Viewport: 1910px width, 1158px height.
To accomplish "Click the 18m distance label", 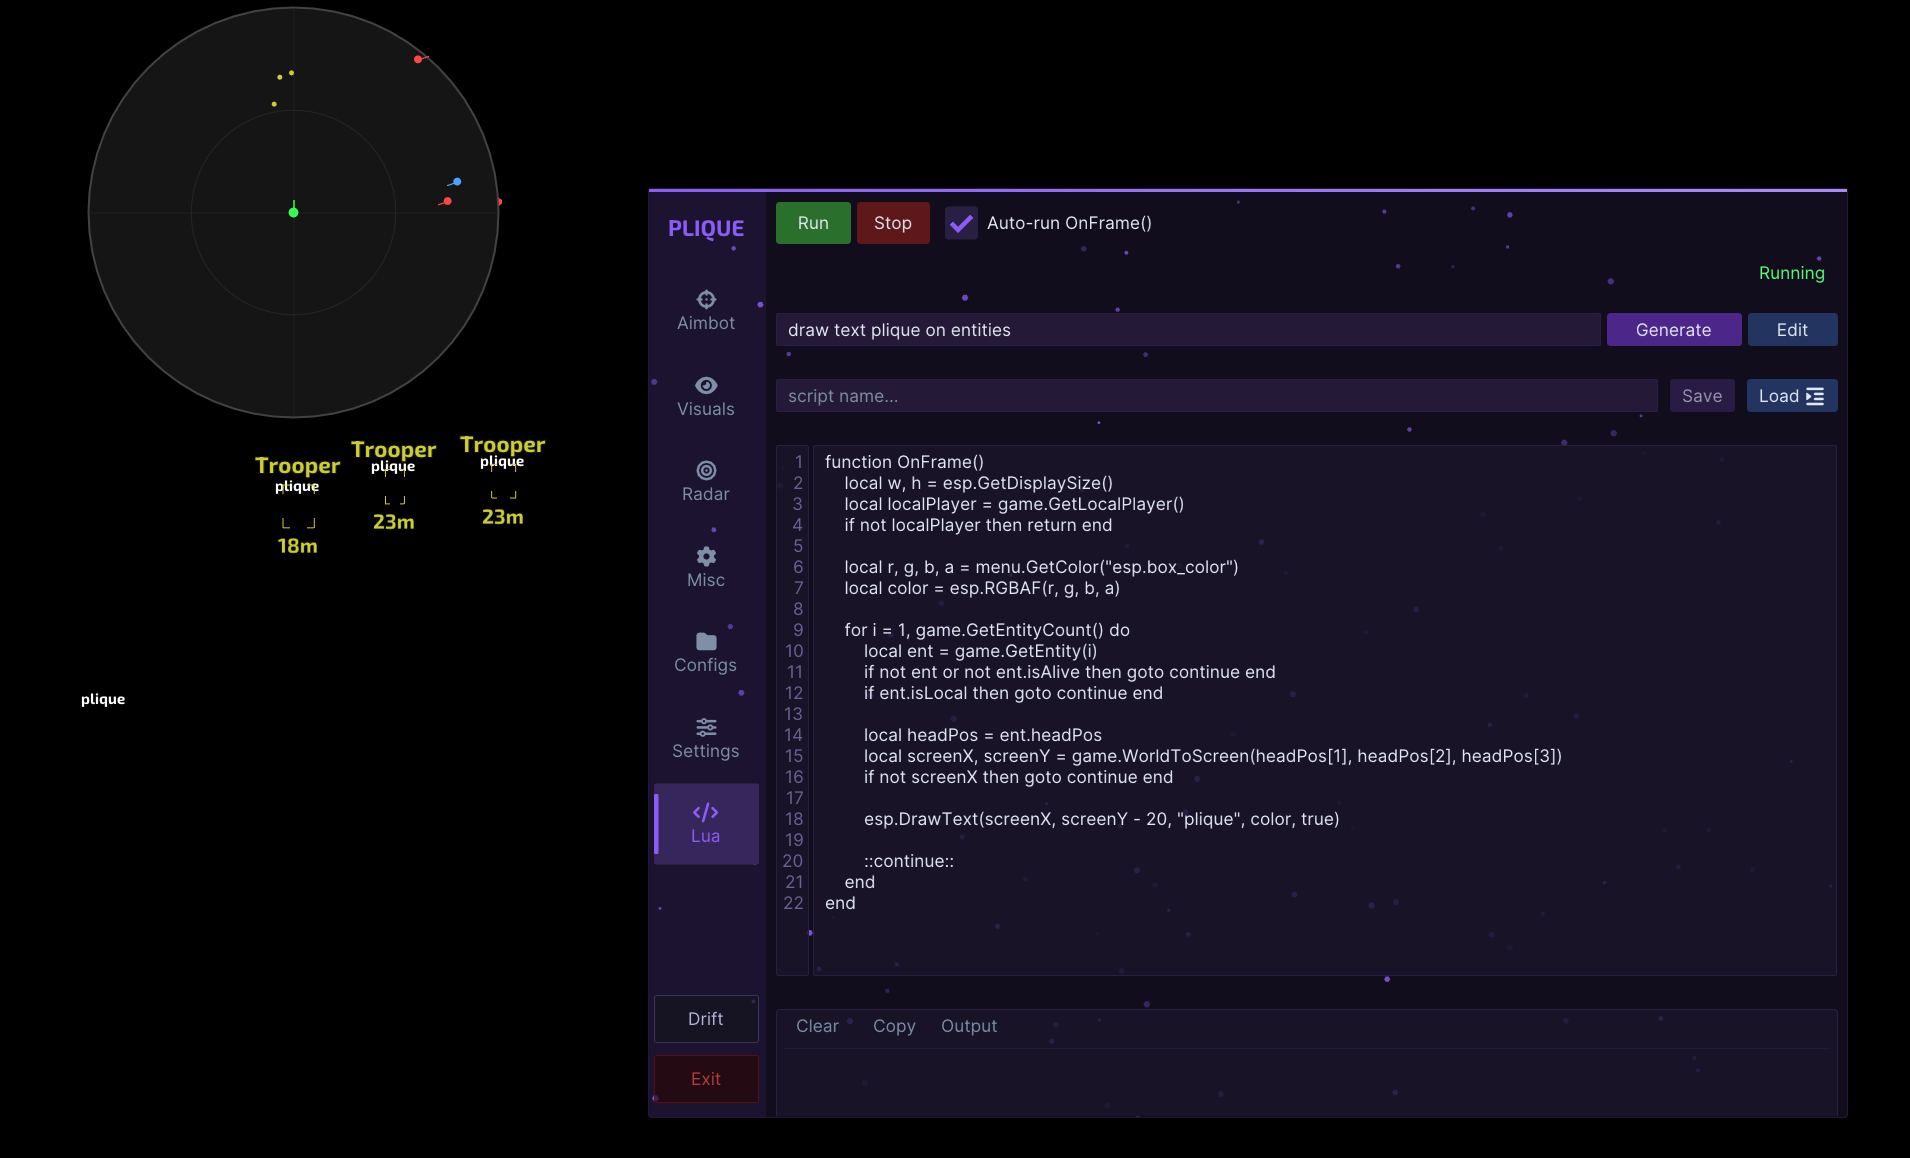I will point(298,546).
